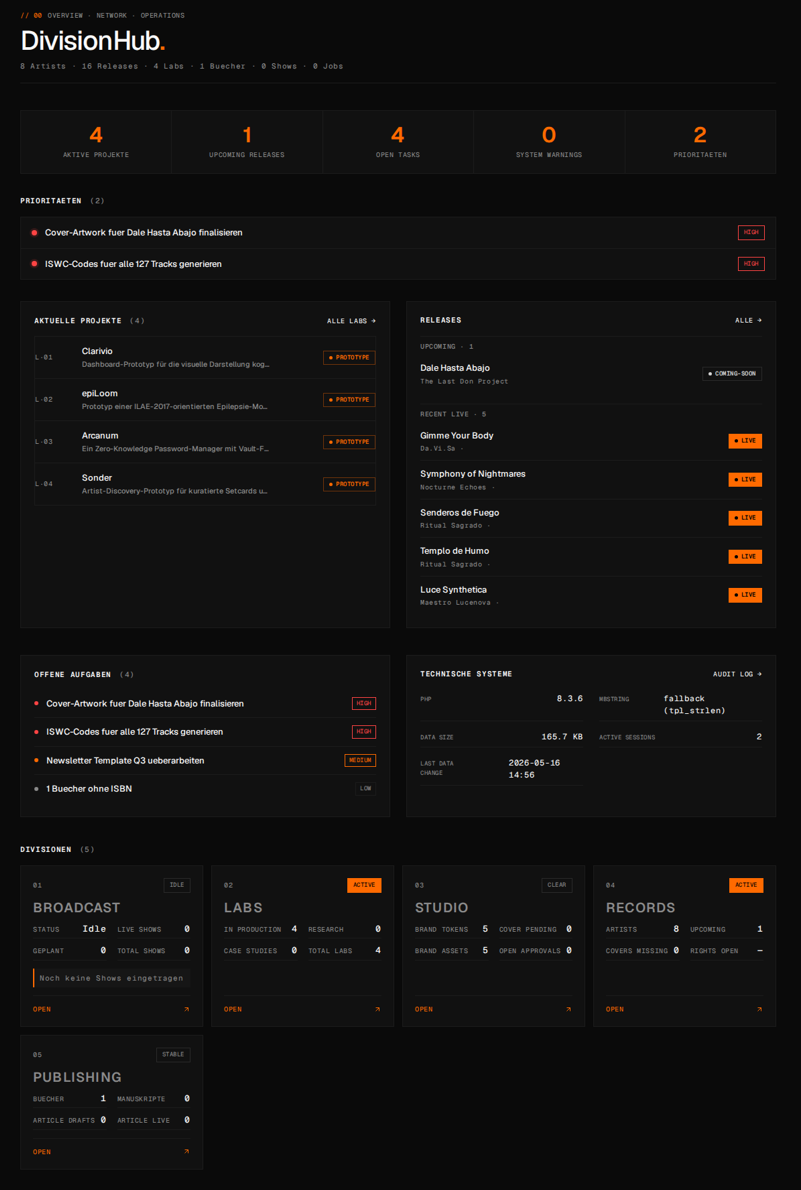Select Operations in top breadcrumb

click(x=162, y=15)
